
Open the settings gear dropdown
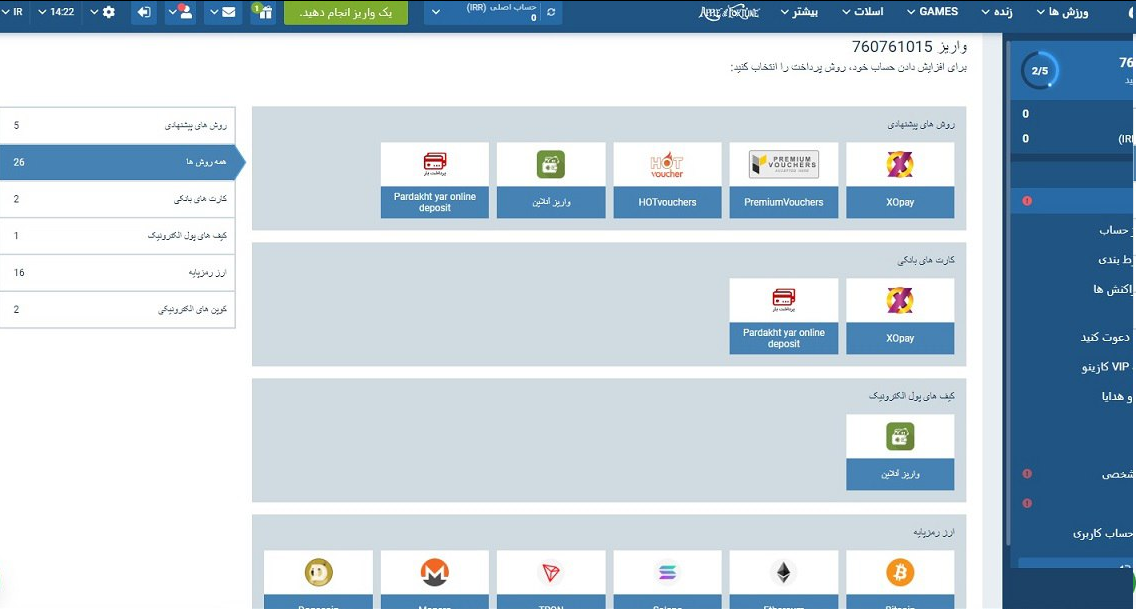click(101, 13)
